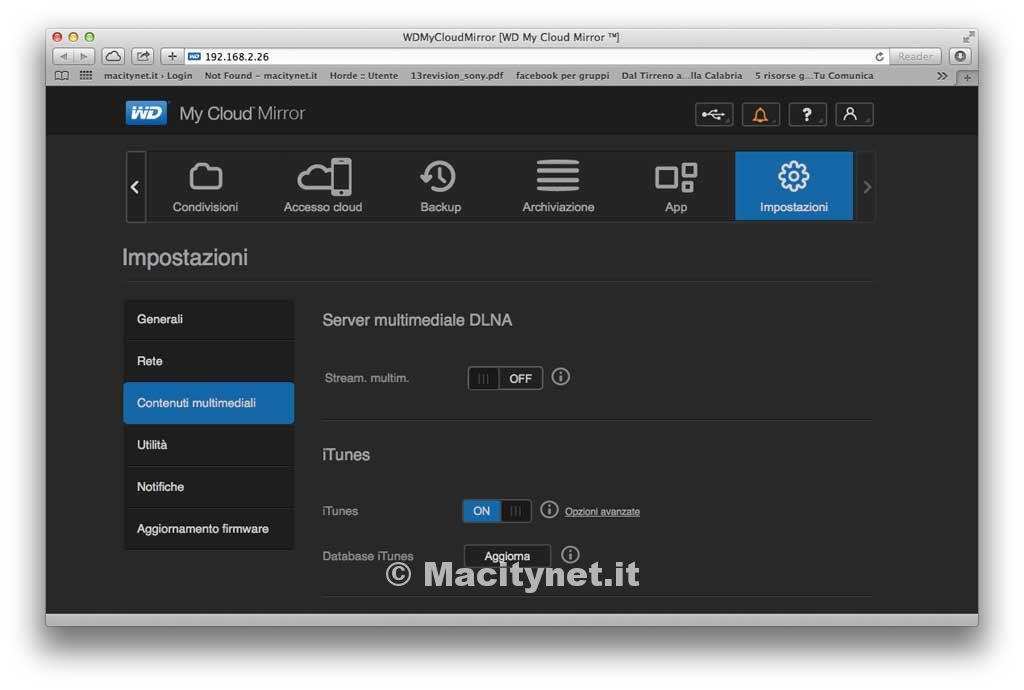Select Generali in settings sidebar
1024x690 pixels.
(x=208, y=319)
